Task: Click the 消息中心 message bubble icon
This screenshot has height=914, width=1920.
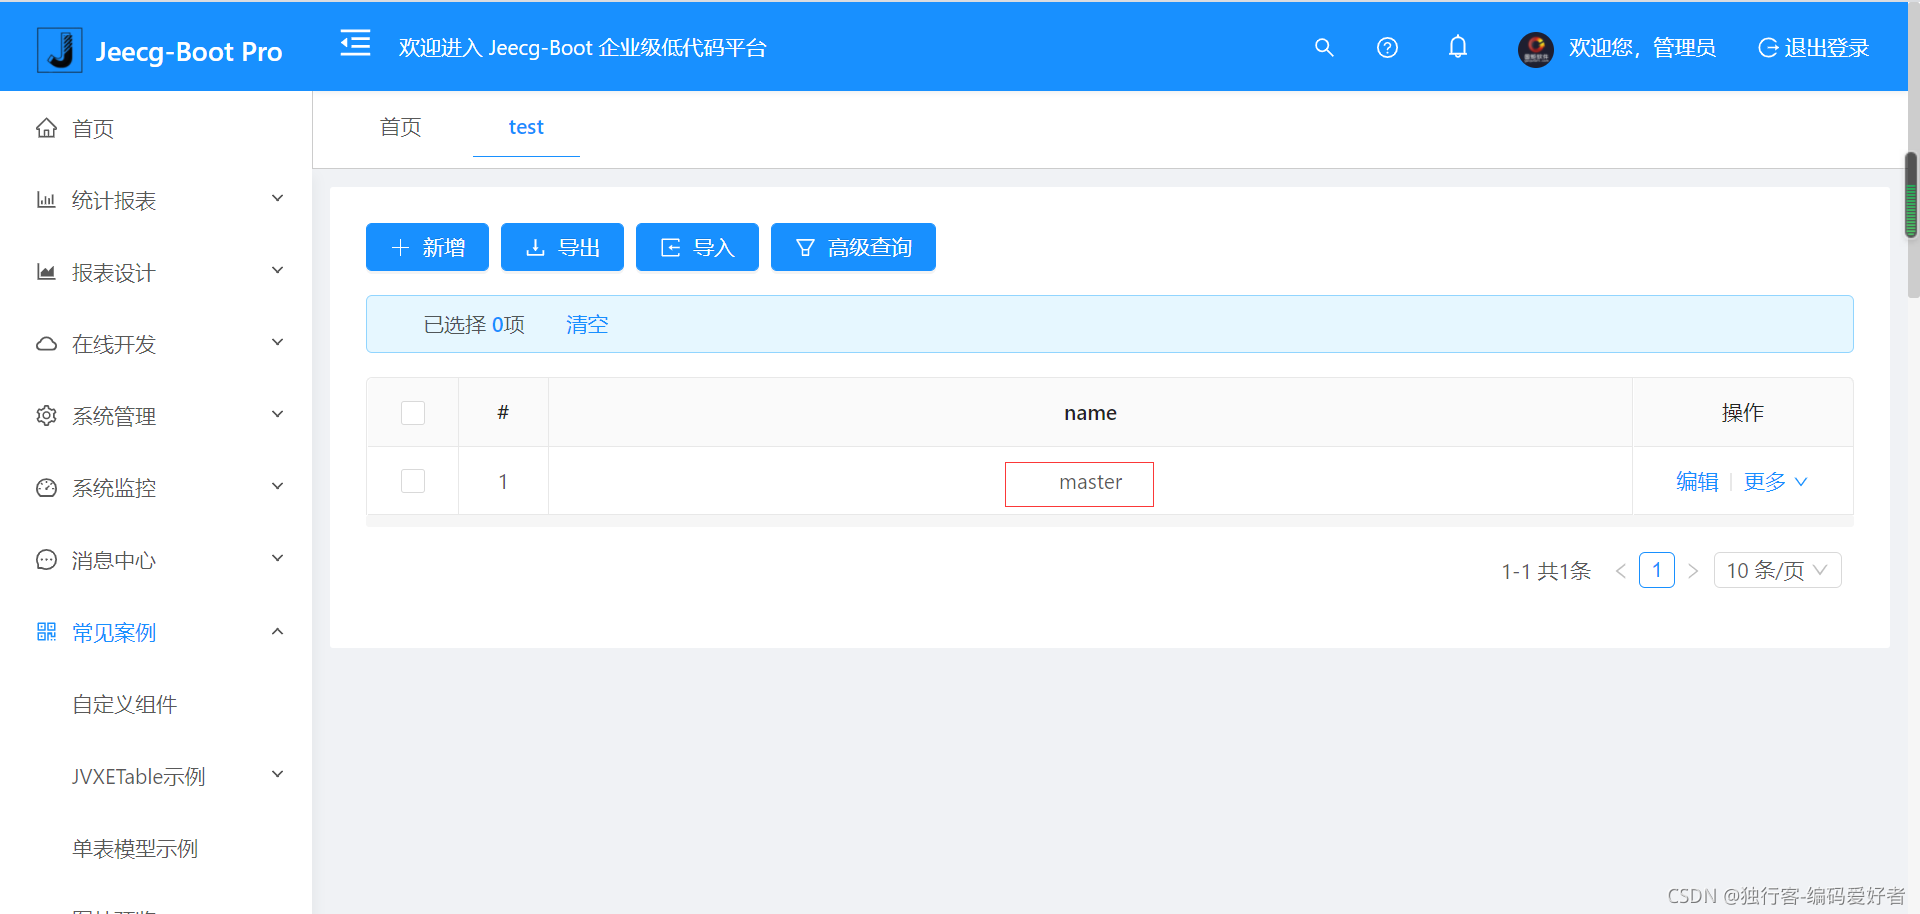Action: click(46, 560)
